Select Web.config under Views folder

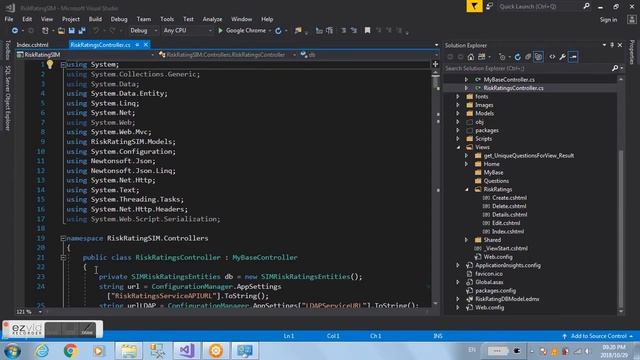(498, 257)
